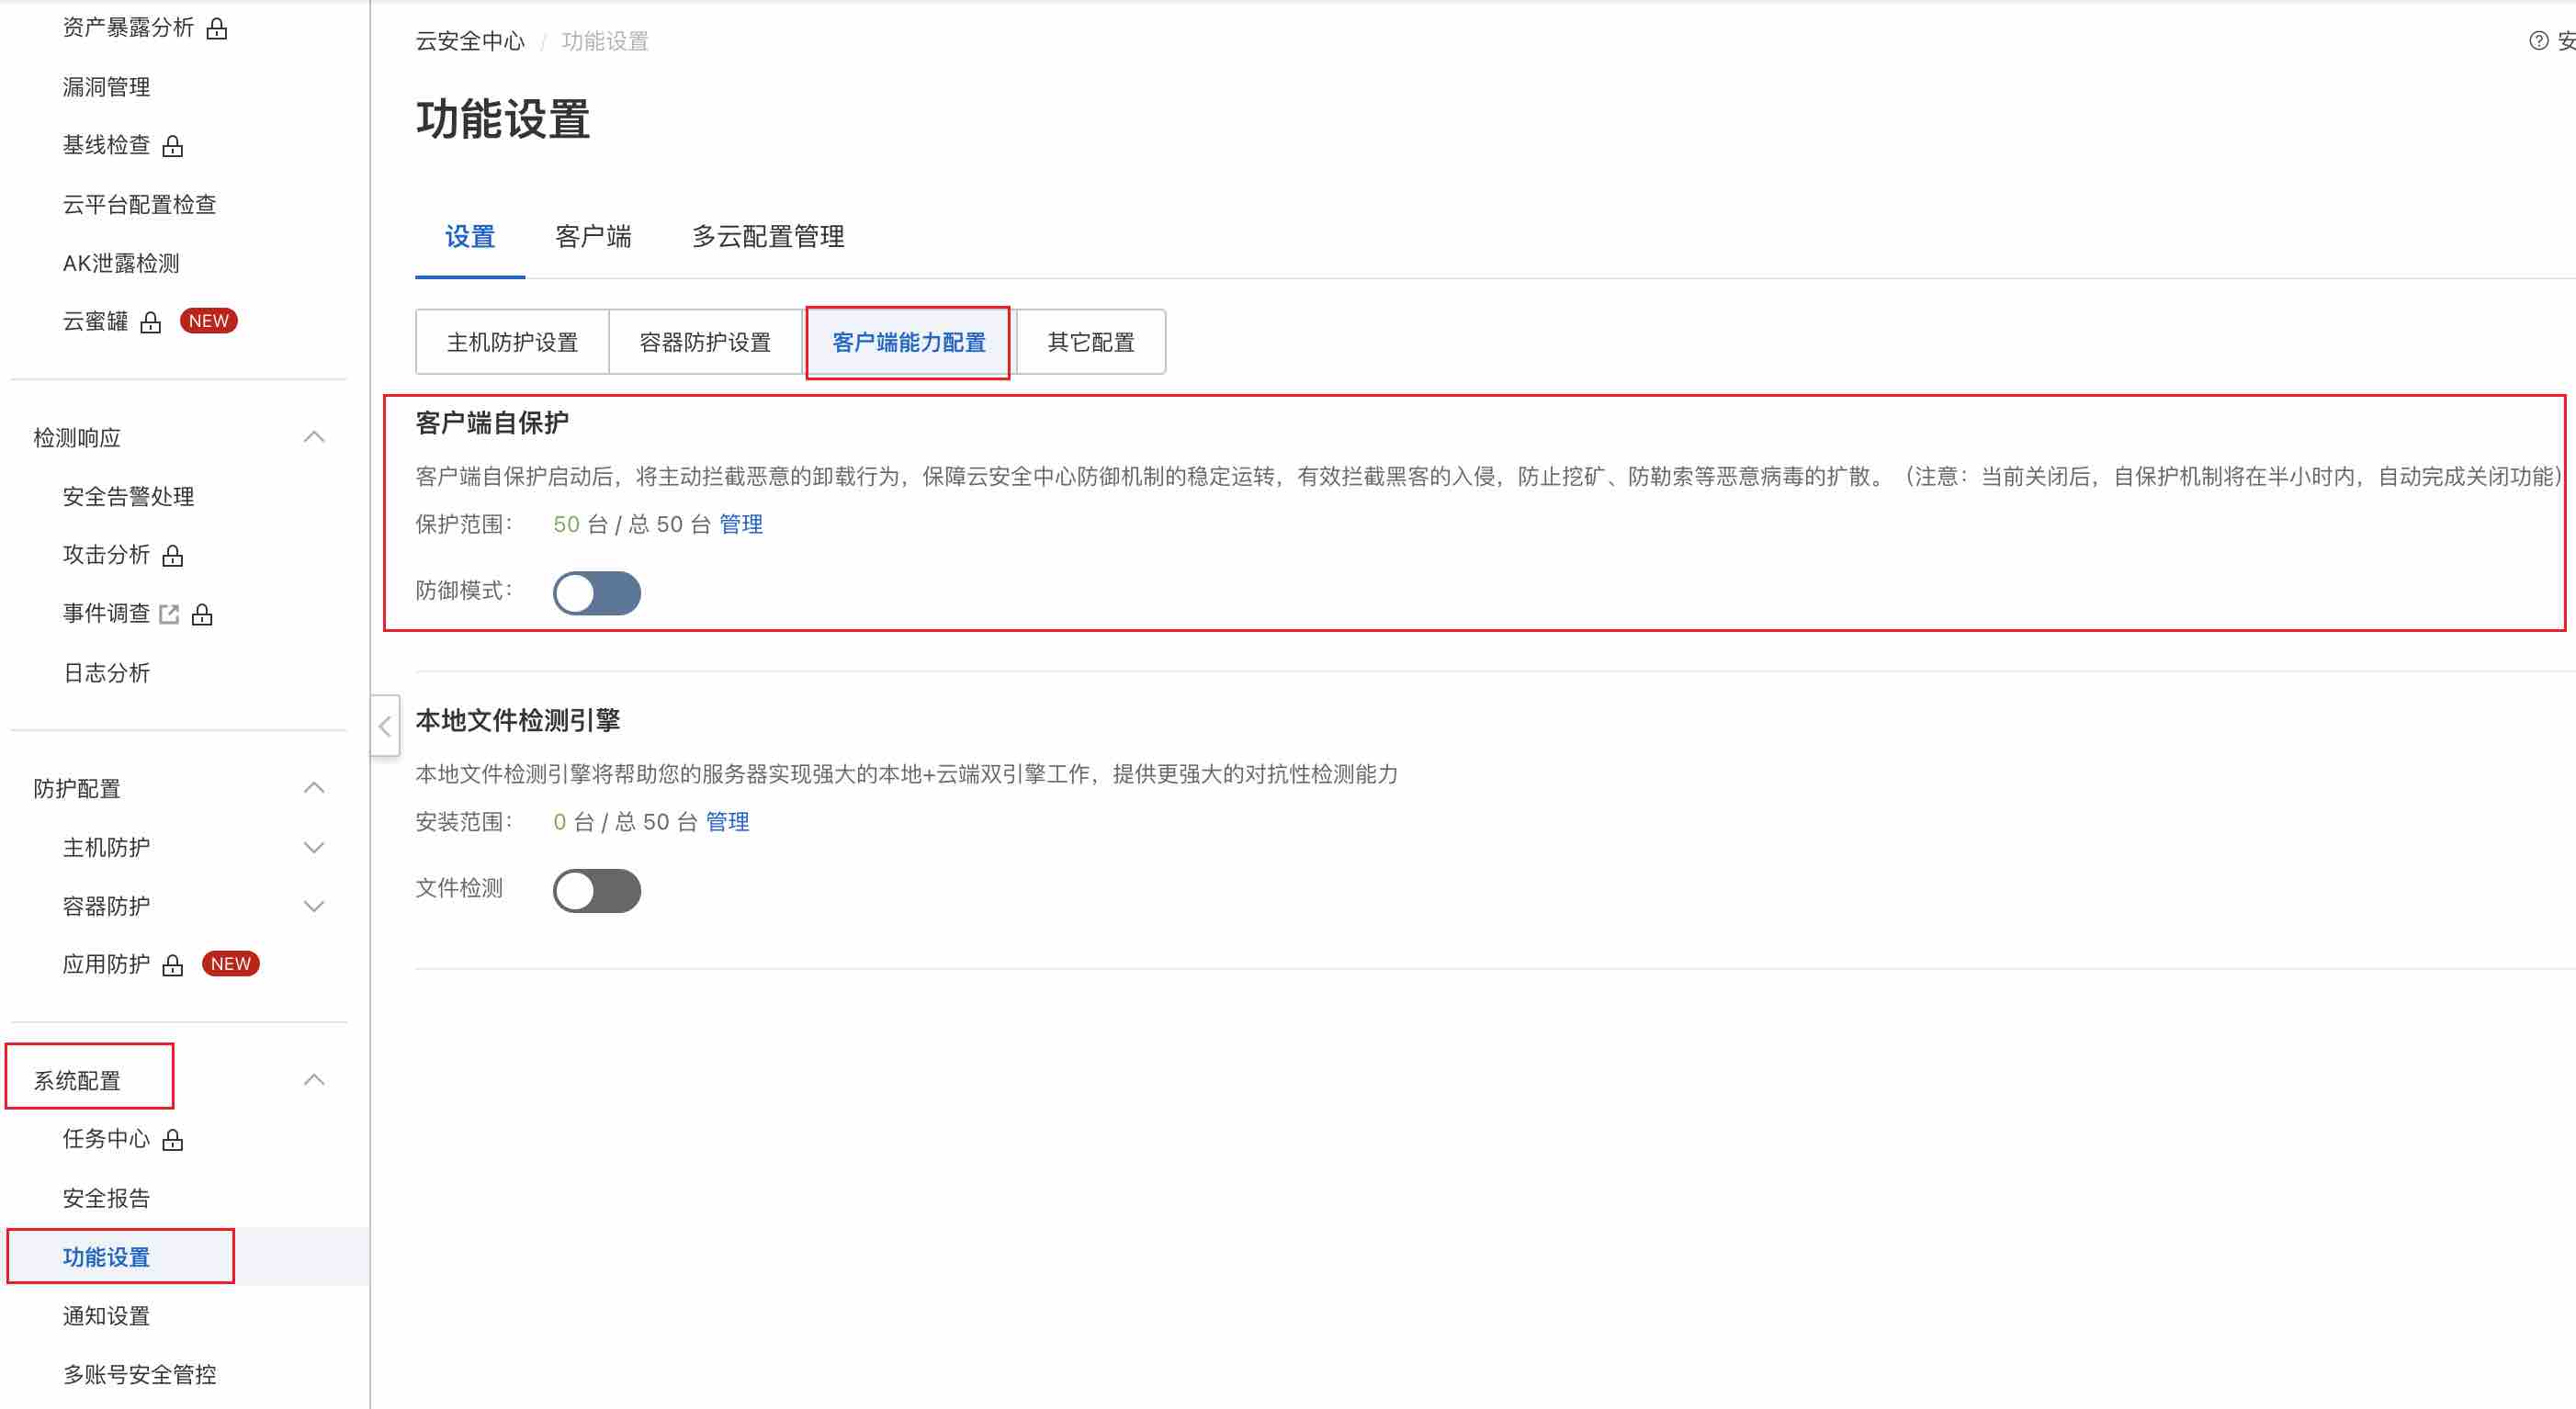2576x1409 pixels.
Task: Open the 多云配置管理 tab
Action: [768, 237]
